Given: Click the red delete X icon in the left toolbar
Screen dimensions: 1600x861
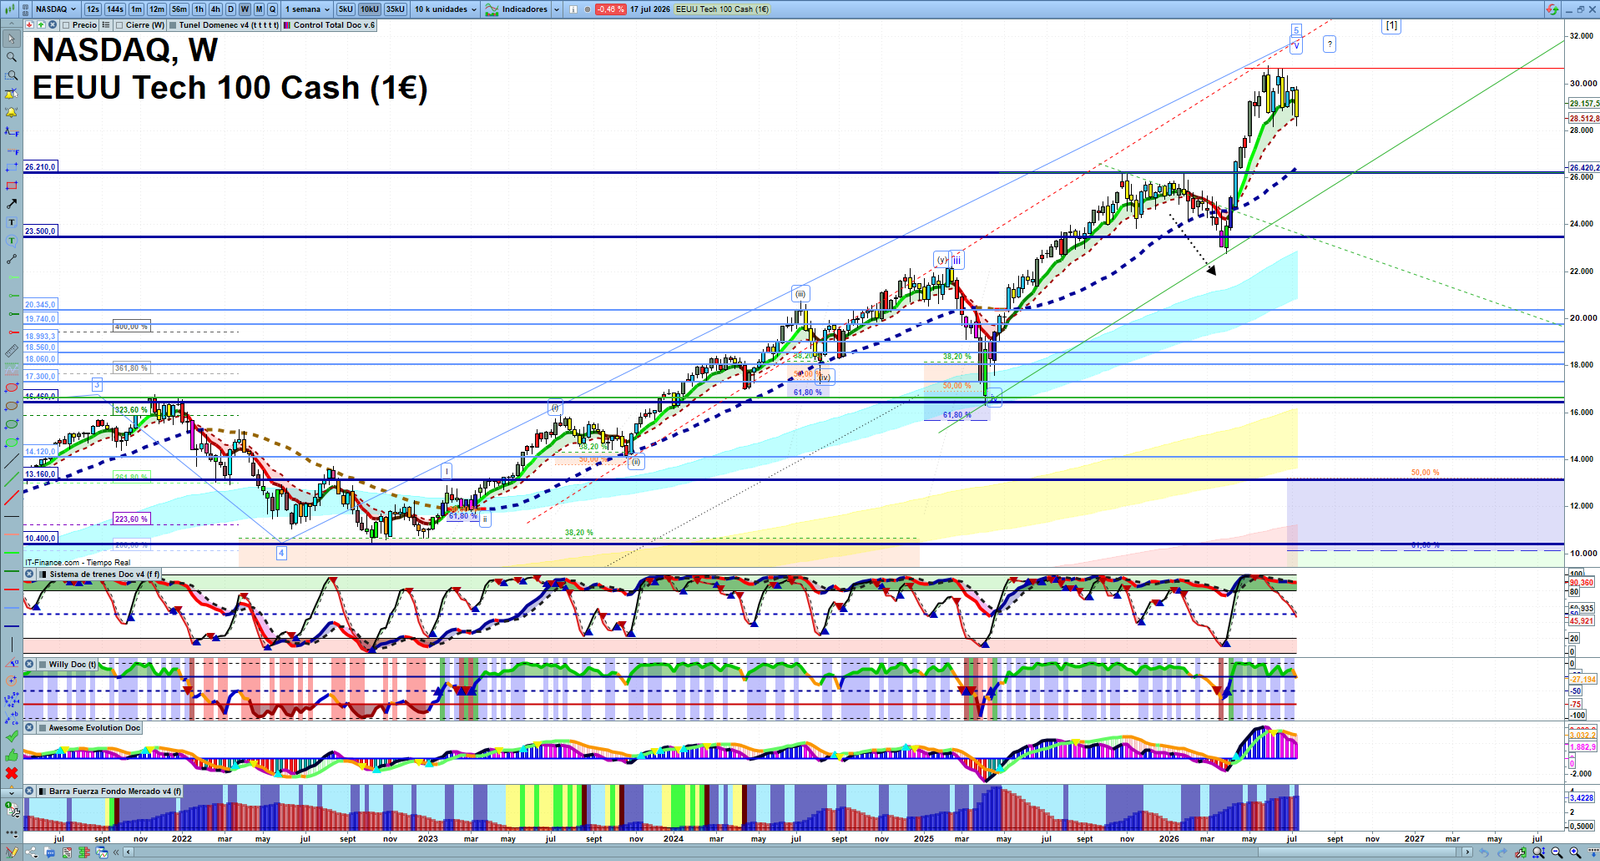Looking at the screenshot, I should pyautogui.click(x=11, y=773).
